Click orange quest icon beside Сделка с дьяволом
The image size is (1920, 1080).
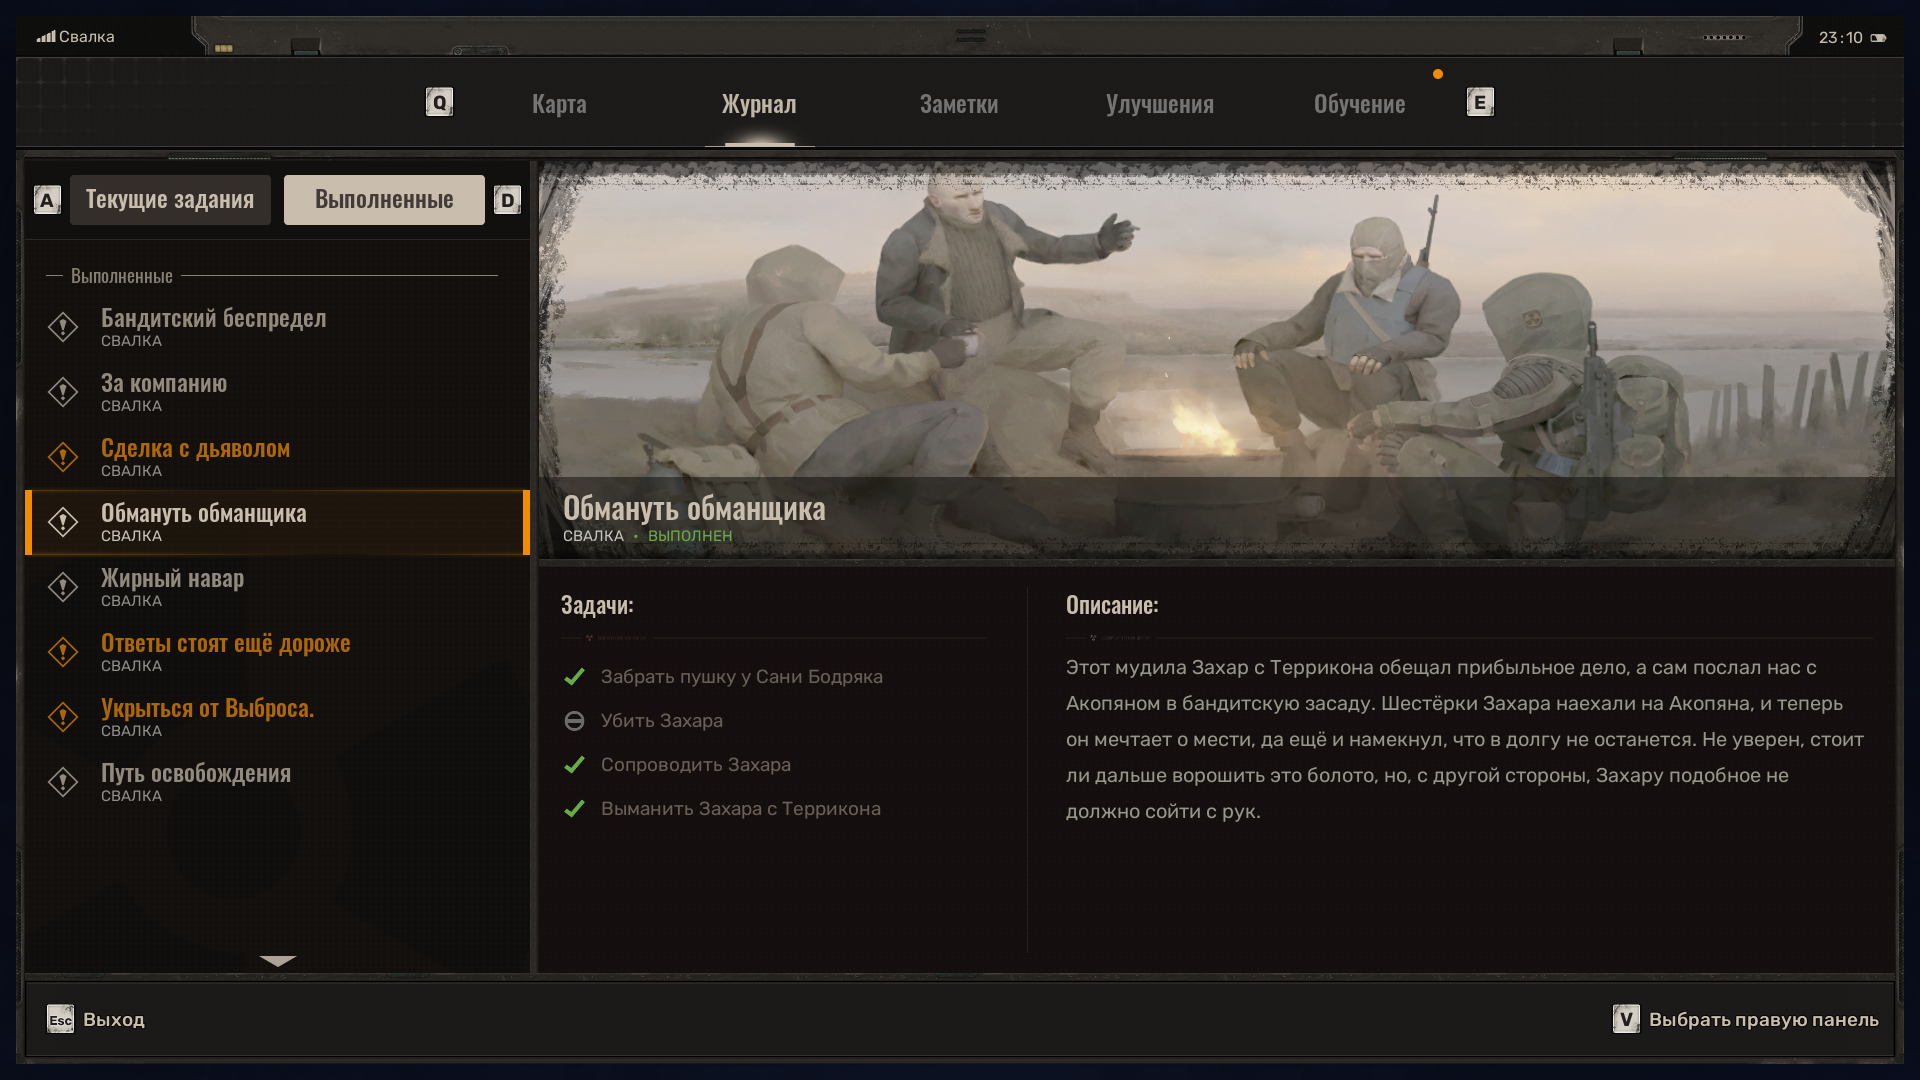pos(63,457)
